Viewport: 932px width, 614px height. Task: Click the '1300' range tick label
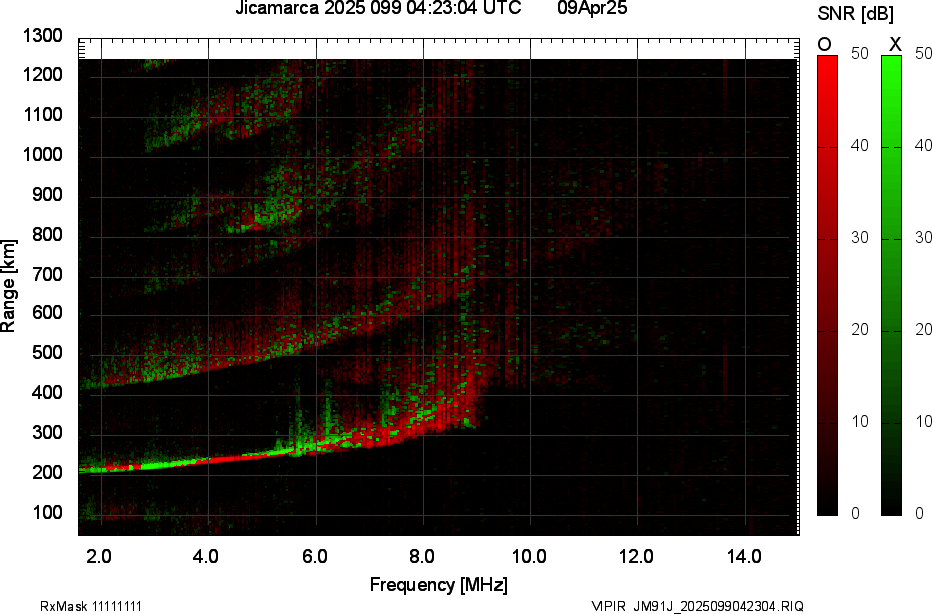click(43, 36)
